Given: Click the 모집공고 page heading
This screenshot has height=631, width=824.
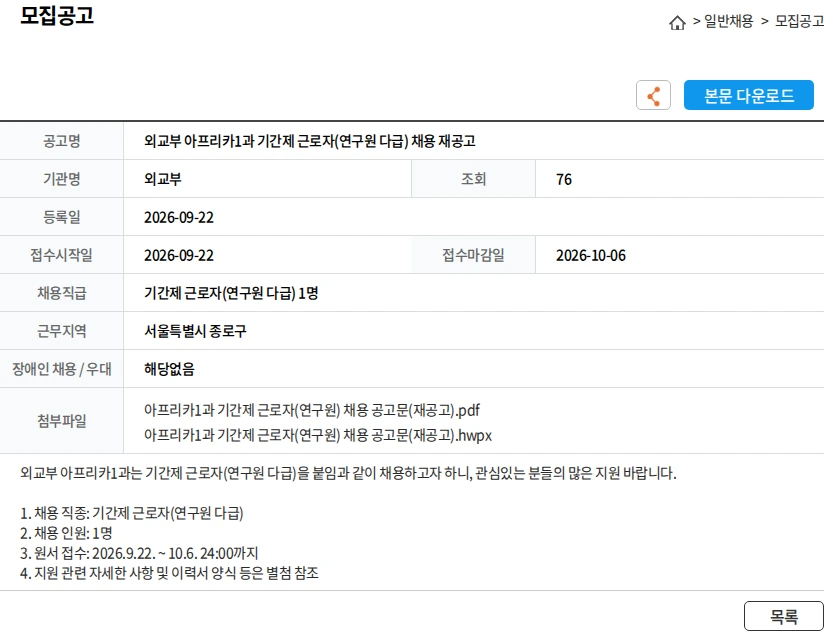Looking at the screenshot, I should click(x=57, y=15).
